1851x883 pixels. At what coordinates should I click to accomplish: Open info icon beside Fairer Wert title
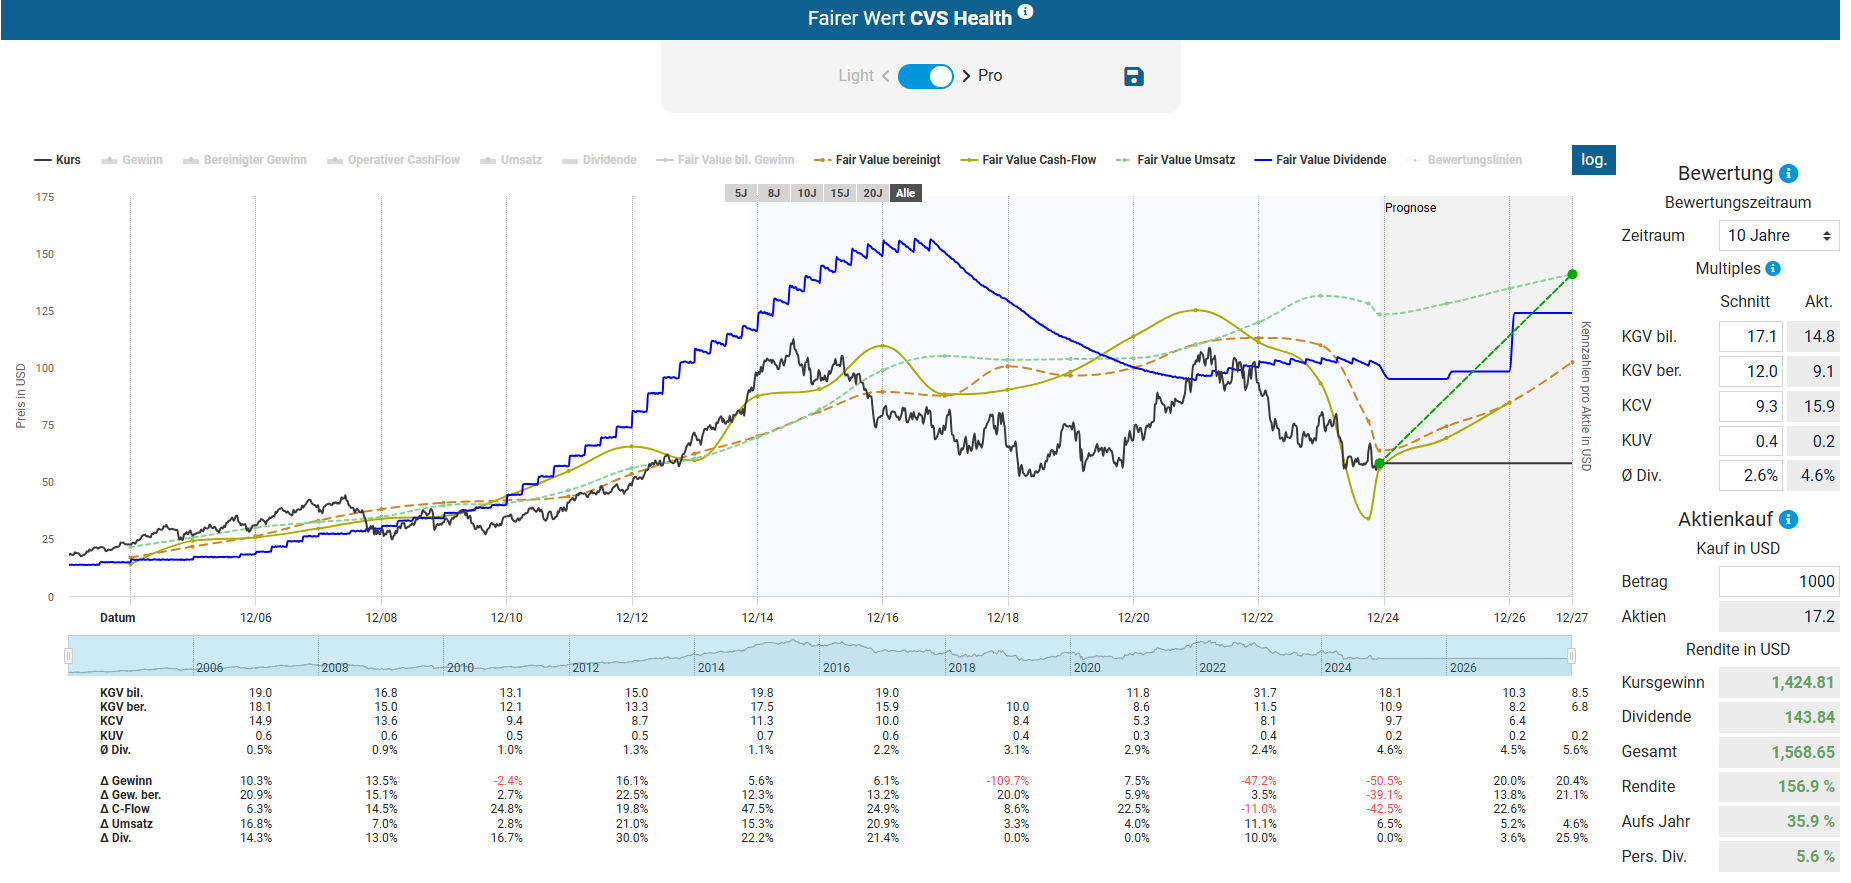1025,12
